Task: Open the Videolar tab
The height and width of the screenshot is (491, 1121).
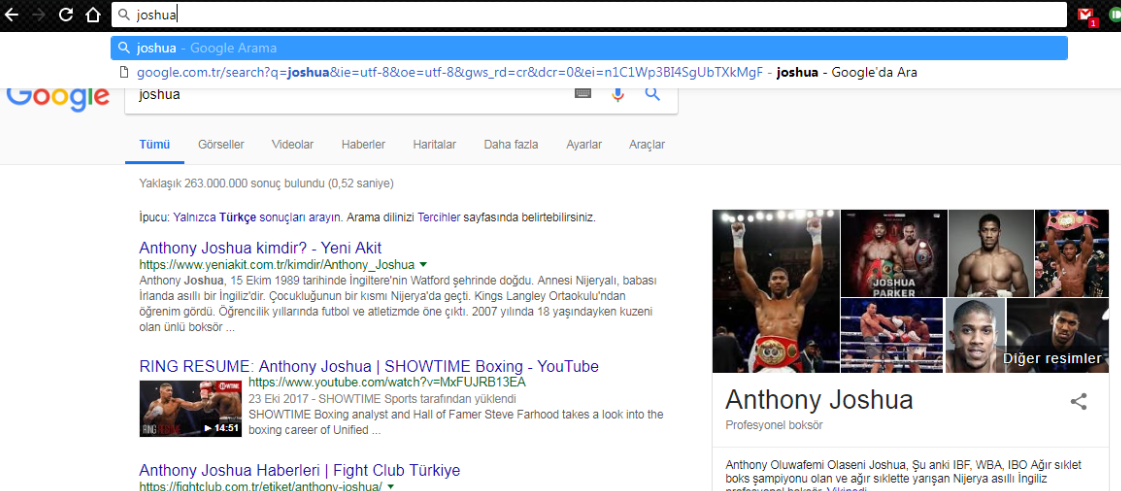Action: 292,144
